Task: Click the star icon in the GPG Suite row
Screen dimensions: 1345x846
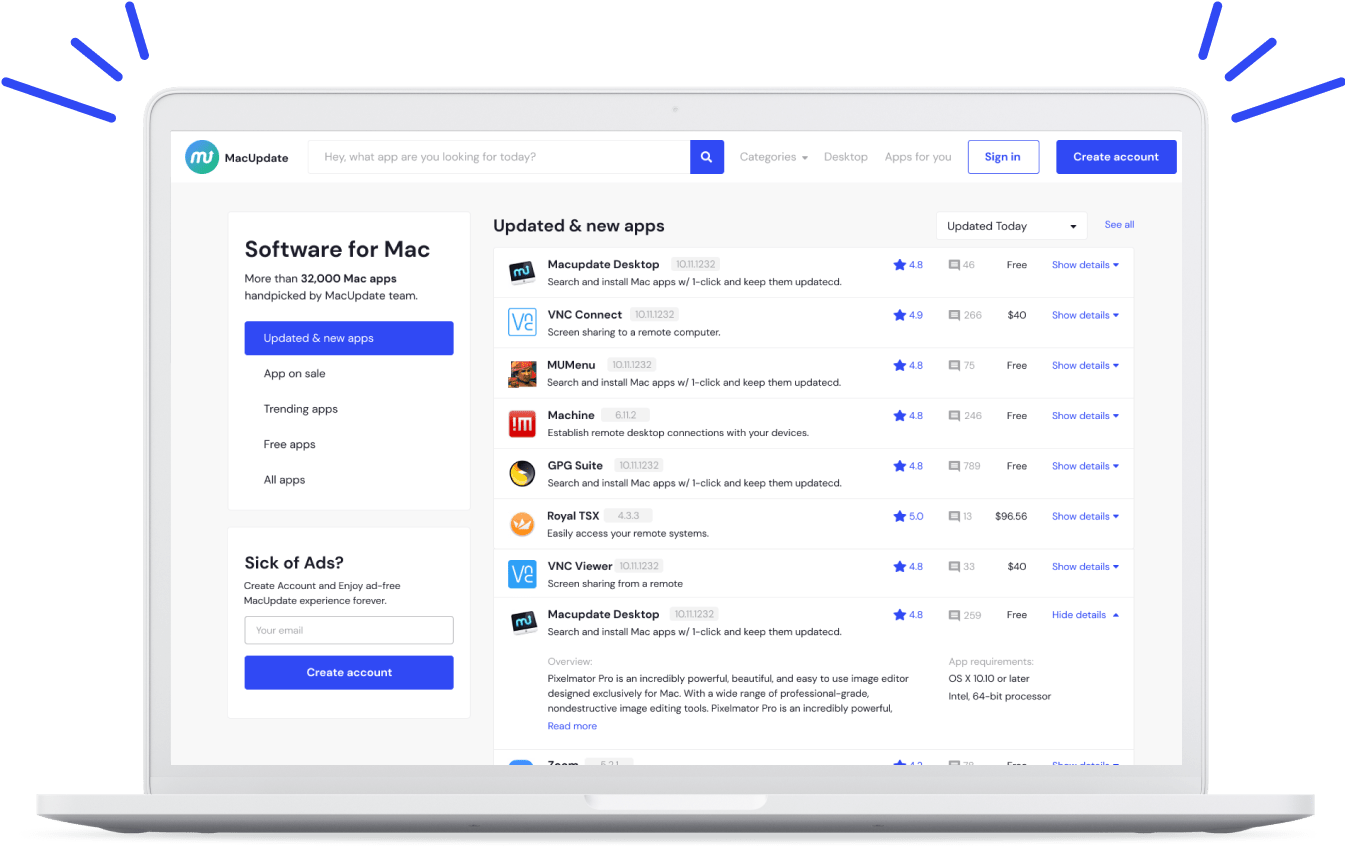Action: [x=899, y=466]
